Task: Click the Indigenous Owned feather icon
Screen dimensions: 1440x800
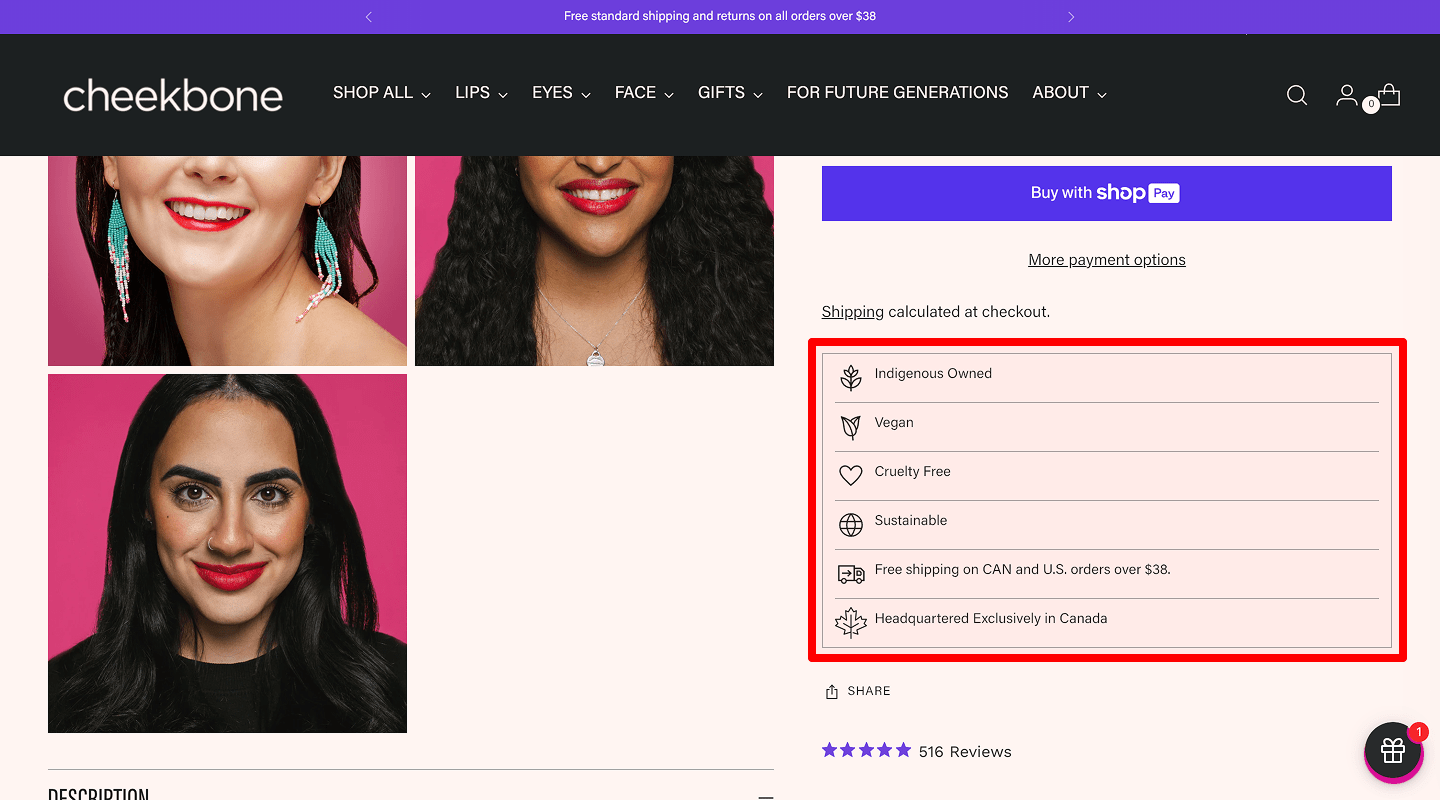Action: (851, 377)
